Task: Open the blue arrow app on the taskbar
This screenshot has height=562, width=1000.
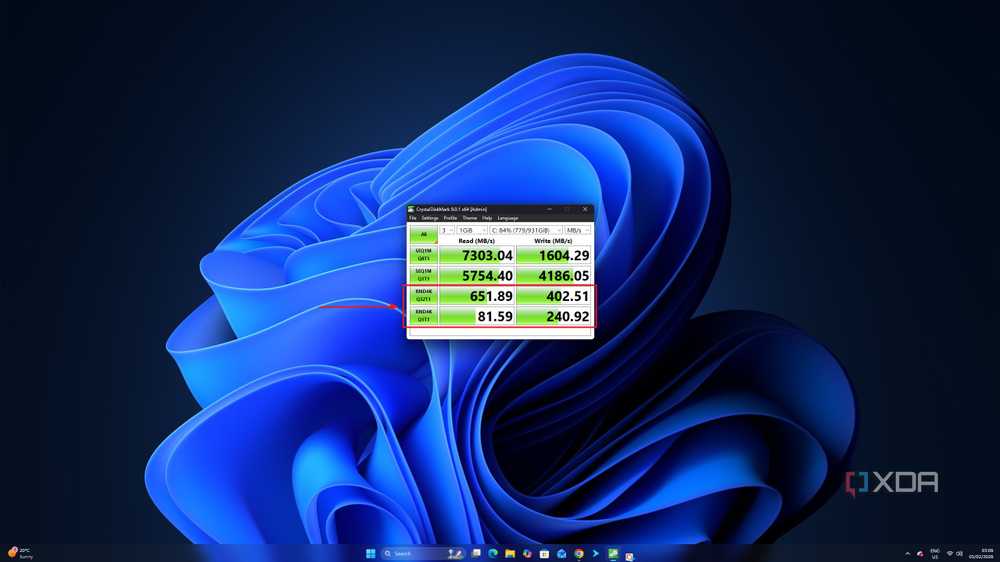Action: click(596, 554)
